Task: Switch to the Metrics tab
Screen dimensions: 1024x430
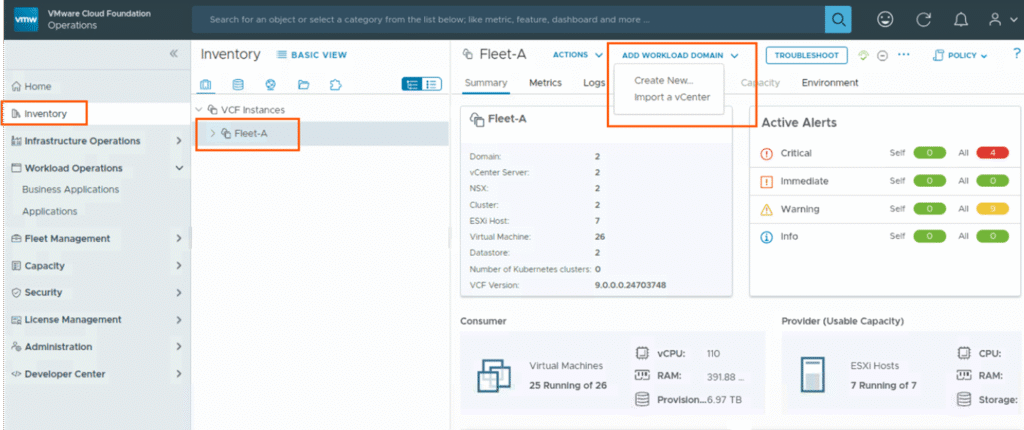Action: tap(545, 83)
